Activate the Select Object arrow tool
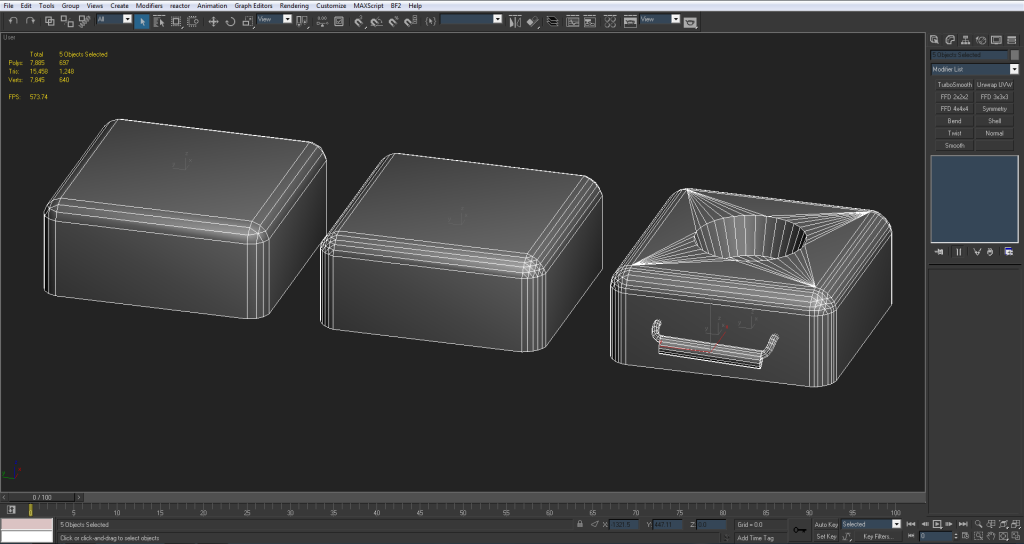Viewport: 1024px width, 544px height. pyautogui.click(x=142, y=20)
